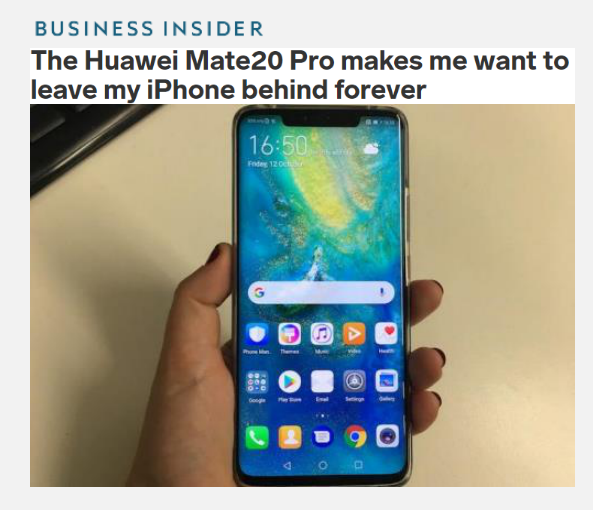Open the Contacts app icon
Screen dimensions: 593x510
(x=290, y=437)
